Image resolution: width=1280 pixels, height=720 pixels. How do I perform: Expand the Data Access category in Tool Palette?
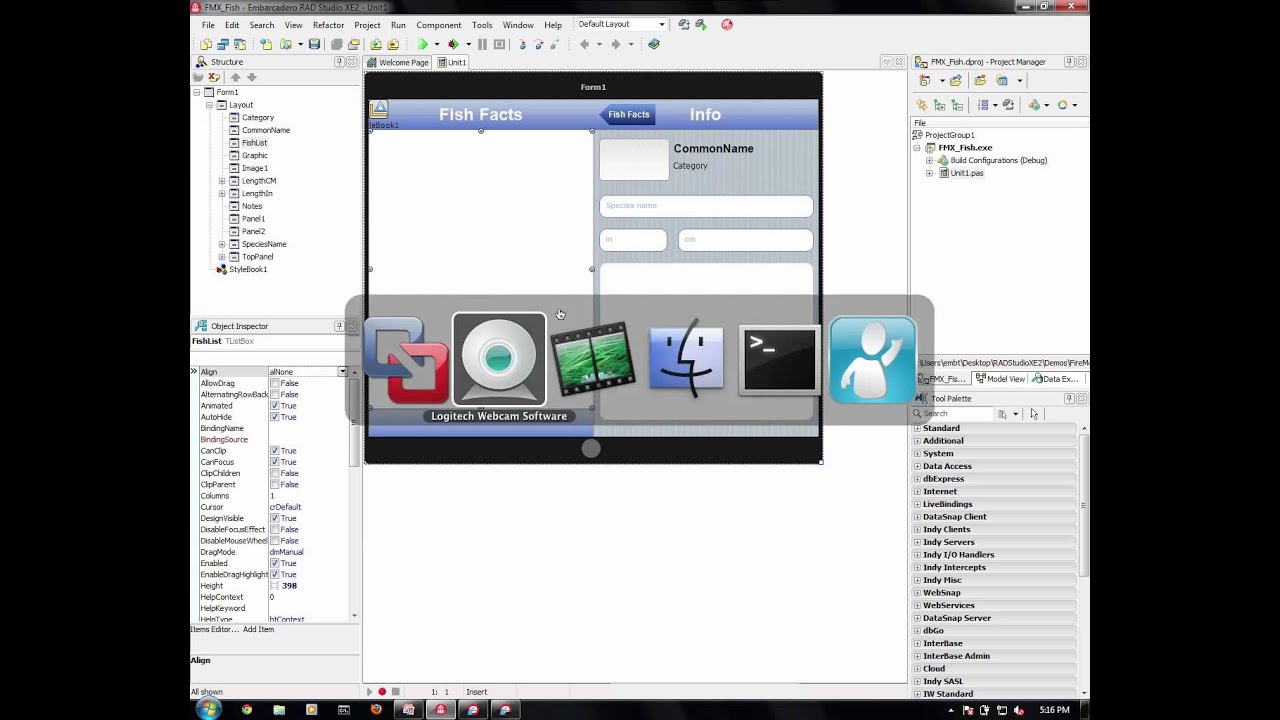(917, 466)
